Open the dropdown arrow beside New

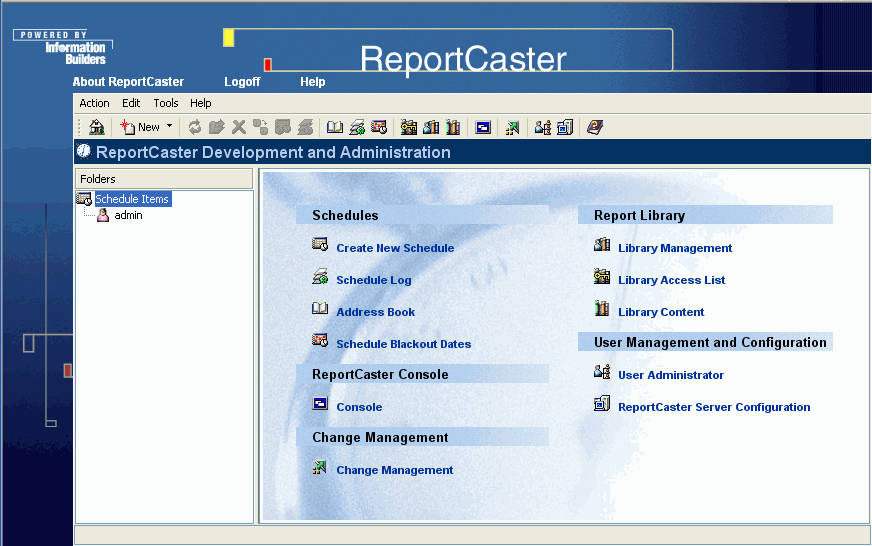170,126
